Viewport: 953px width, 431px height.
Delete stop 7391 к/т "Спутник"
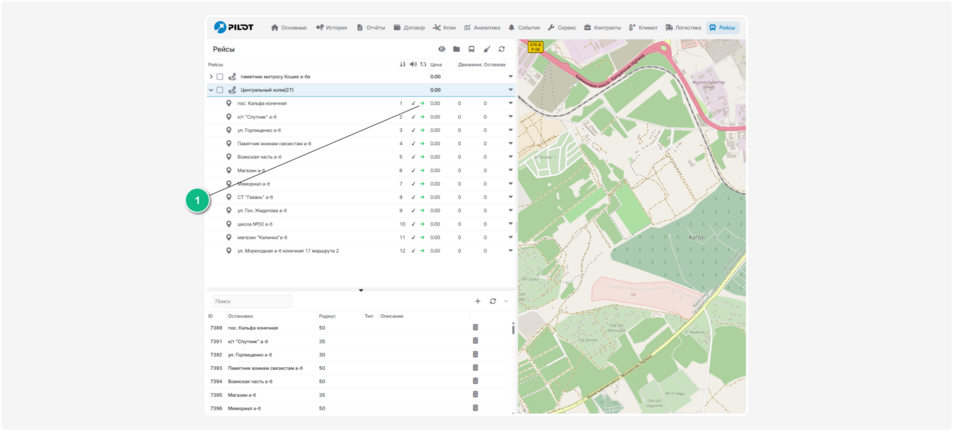pyautogui.click(x=475, y=341)
